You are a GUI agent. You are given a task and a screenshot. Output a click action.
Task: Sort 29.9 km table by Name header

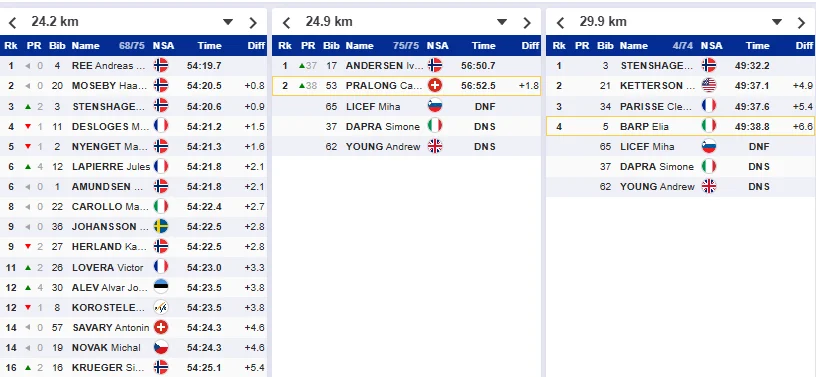click(633, 46)
